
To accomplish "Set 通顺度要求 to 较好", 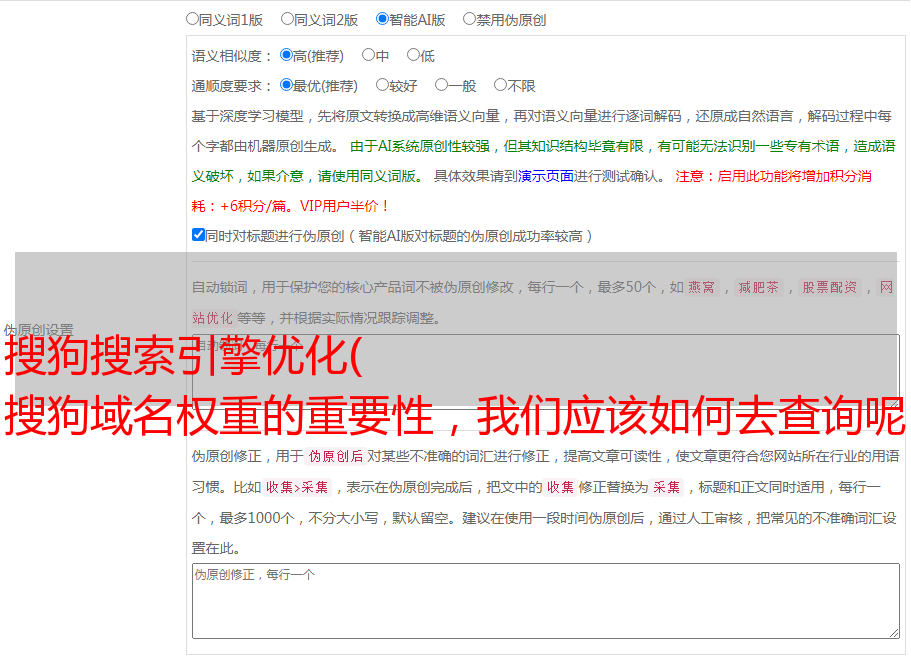I will pos(382,85).
